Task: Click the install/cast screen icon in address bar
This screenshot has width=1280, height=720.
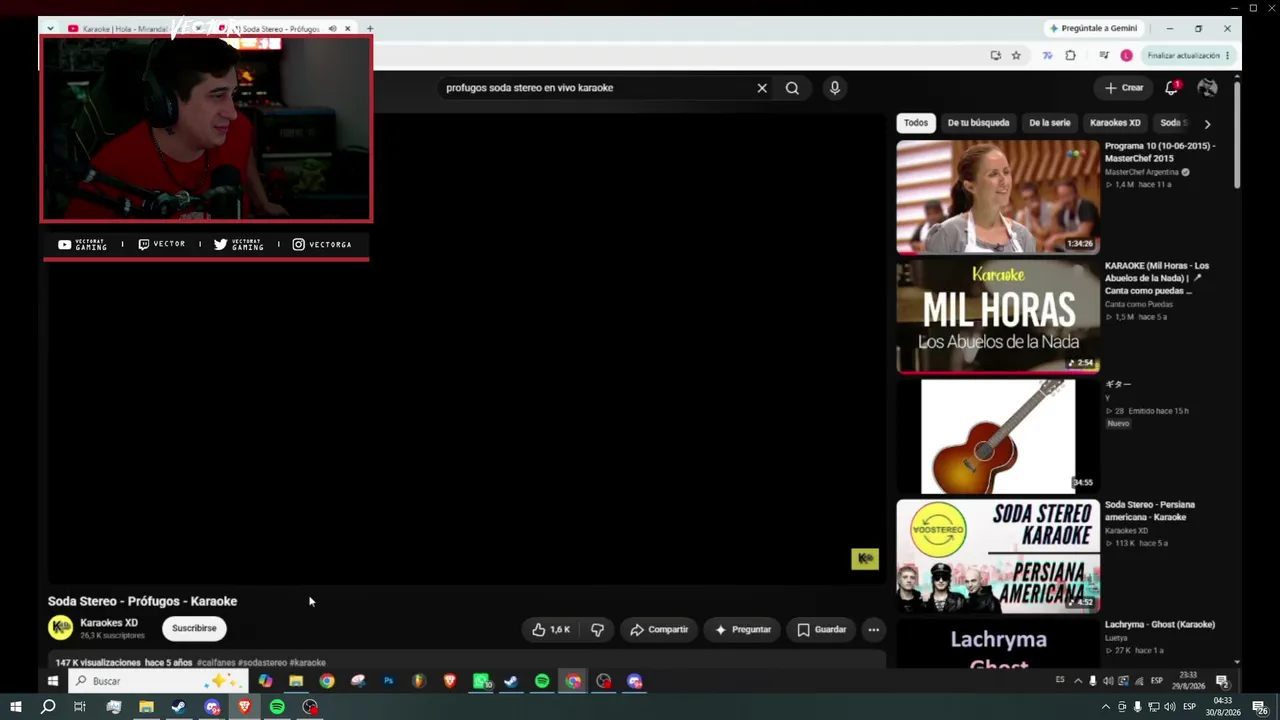Action: point(995,56)
